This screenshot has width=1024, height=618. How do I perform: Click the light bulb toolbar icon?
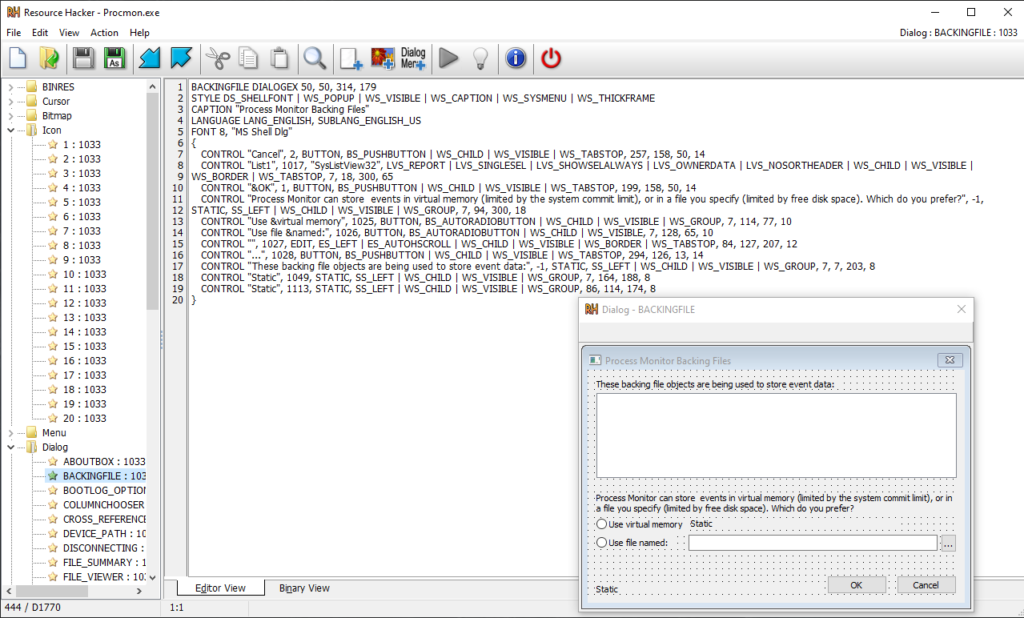click(481, 58)
